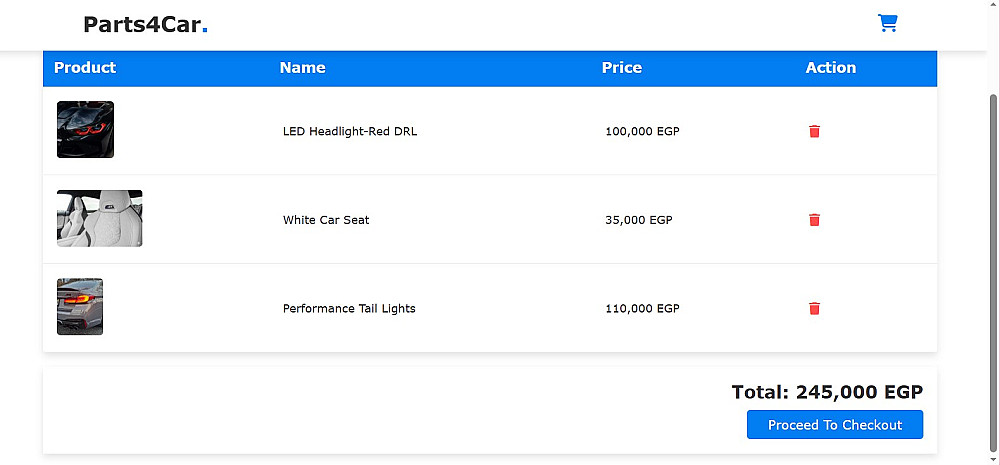The image size is (1000, 465).
Task: Remove White Car Seat with trash icon
Action: 814,220
